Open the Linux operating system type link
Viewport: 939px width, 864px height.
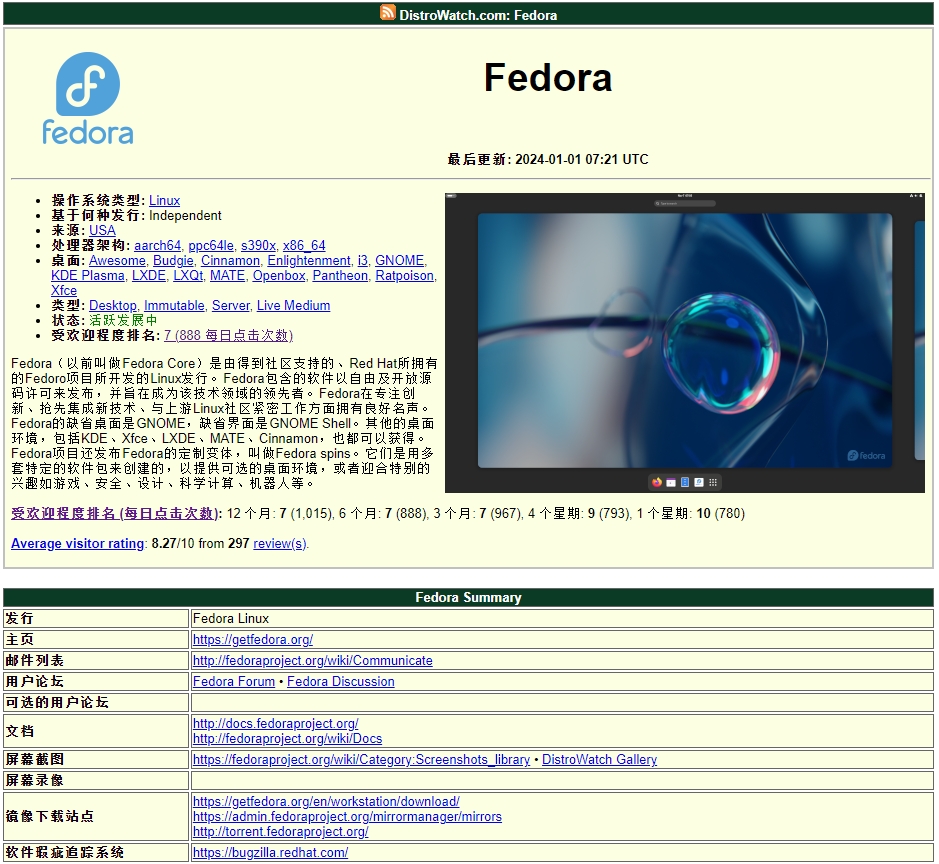[164, 201]
